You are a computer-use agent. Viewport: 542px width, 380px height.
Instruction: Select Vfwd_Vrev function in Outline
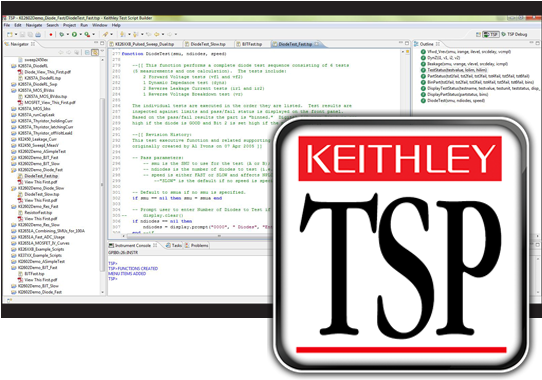tap(469, 52)
